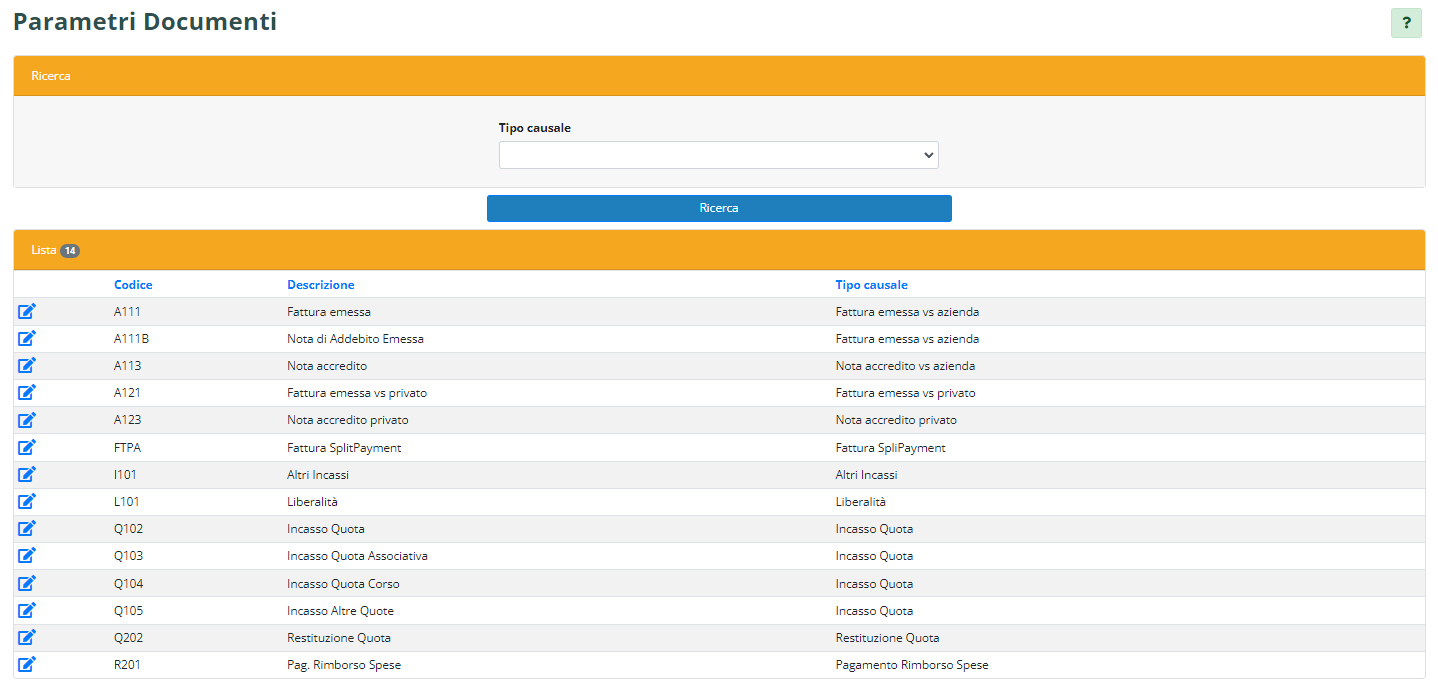Open edit icon for Q202 Restituzione Quota
Screen dimensions: 1438x693
coord(27,637)
